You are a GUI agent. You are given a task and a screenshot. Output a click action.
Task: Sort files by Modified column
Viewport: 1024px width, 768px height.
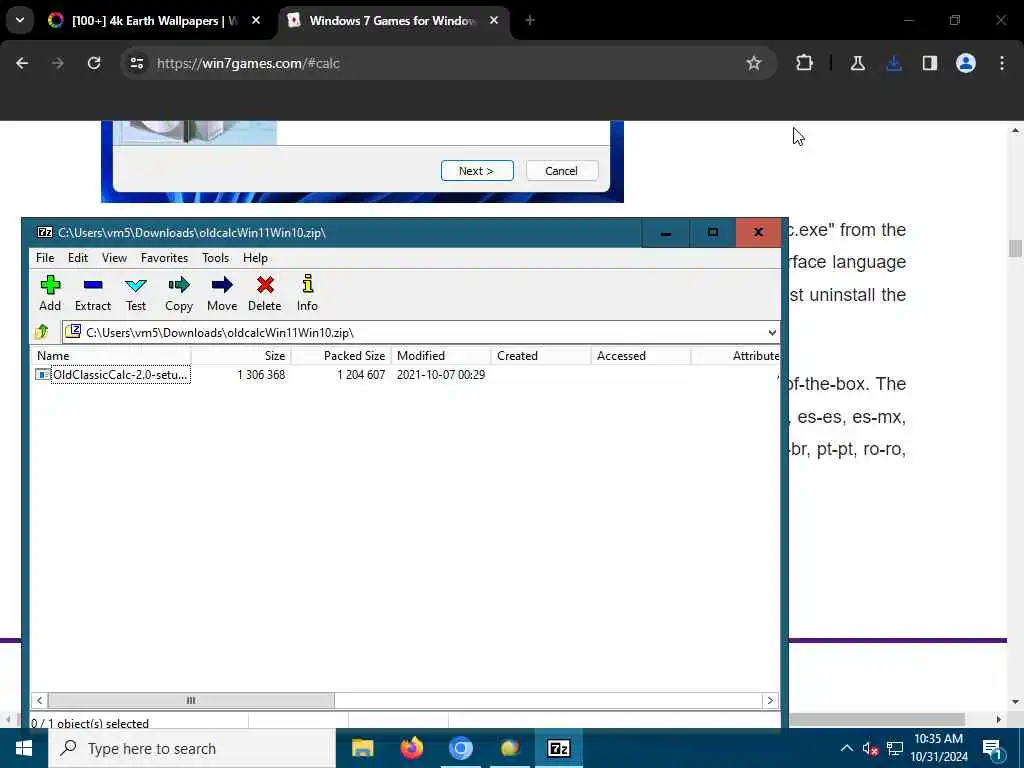click(441, 356)
